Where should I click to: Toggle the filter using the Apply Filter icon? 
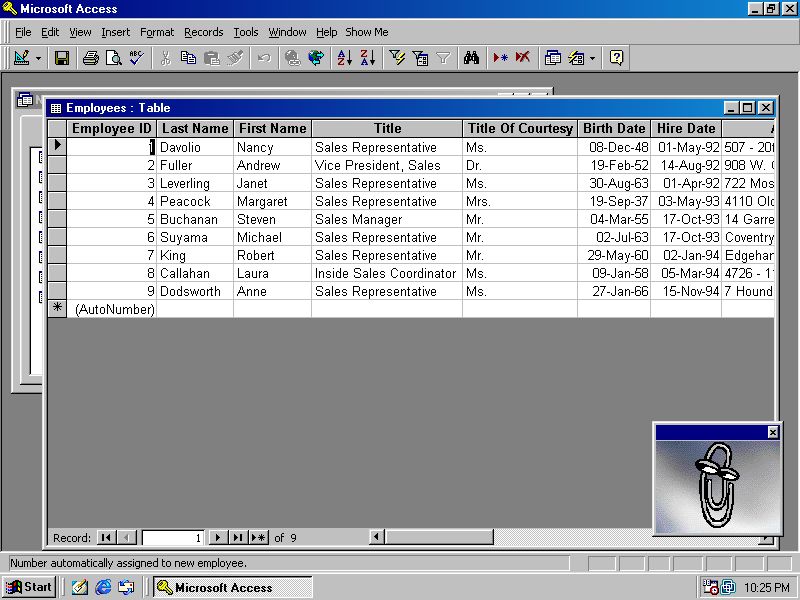pyautogui.click(x=444, y=57)
